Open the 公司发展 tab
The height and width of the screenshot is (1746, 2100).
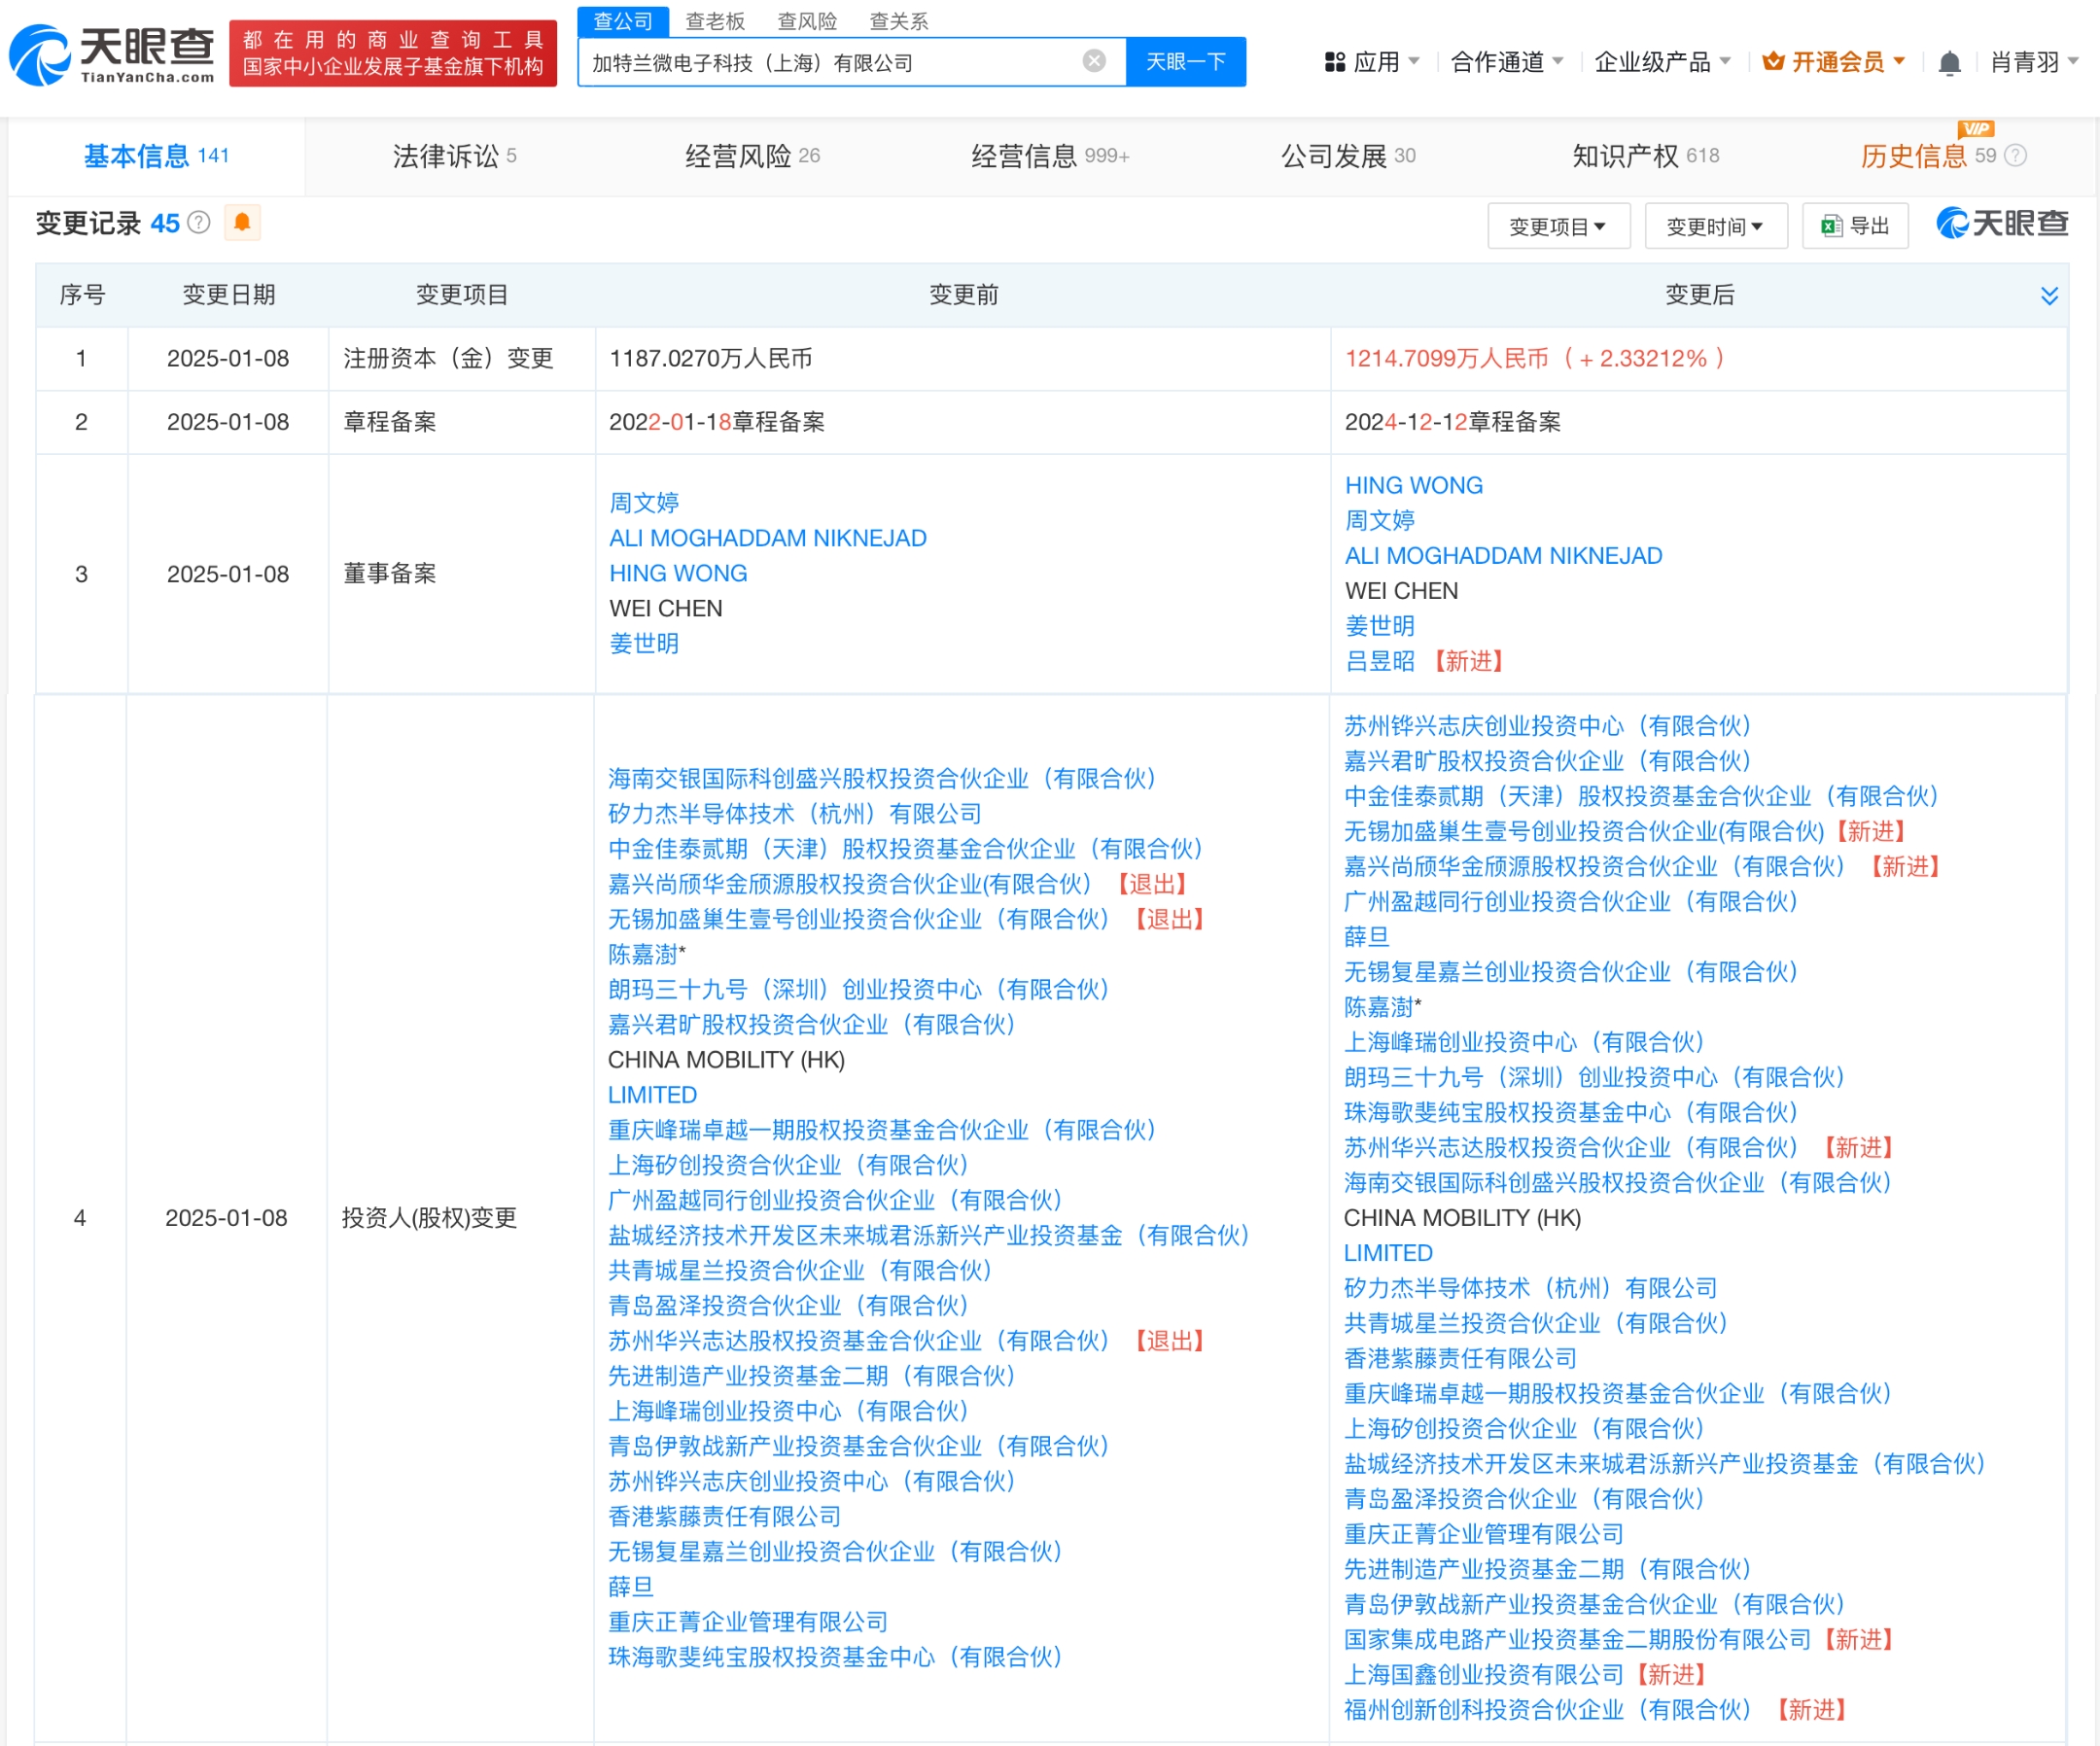1348,156
